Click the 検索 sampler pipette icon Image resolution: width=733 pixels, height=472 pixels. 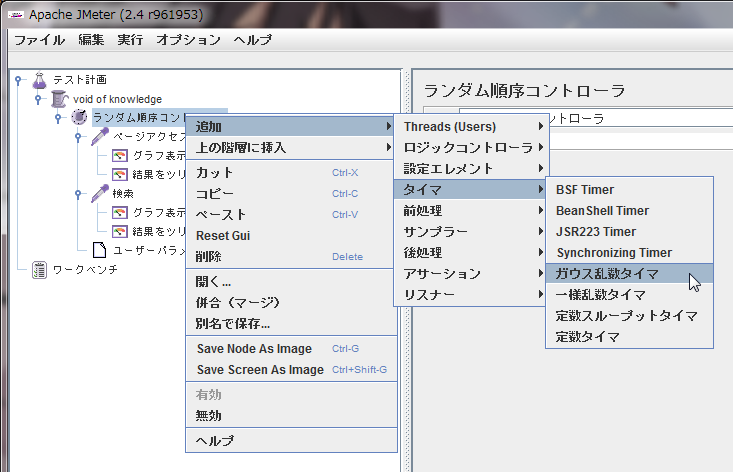pos(100,193)
